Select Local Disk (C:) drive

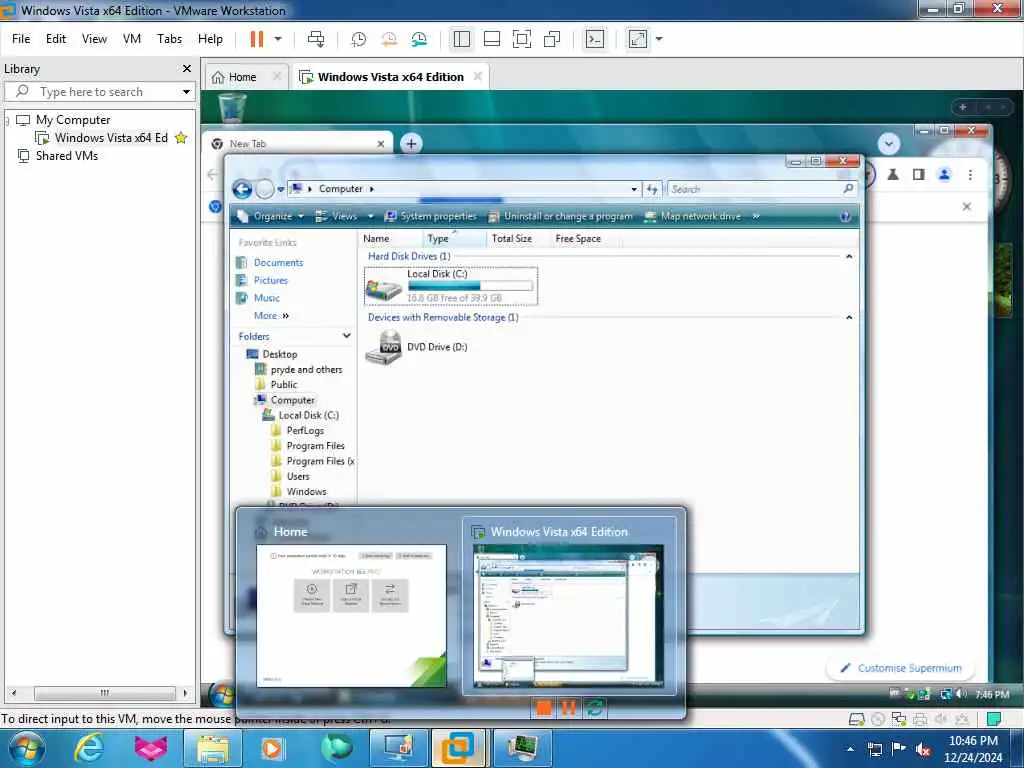click(x=451, y=286)
